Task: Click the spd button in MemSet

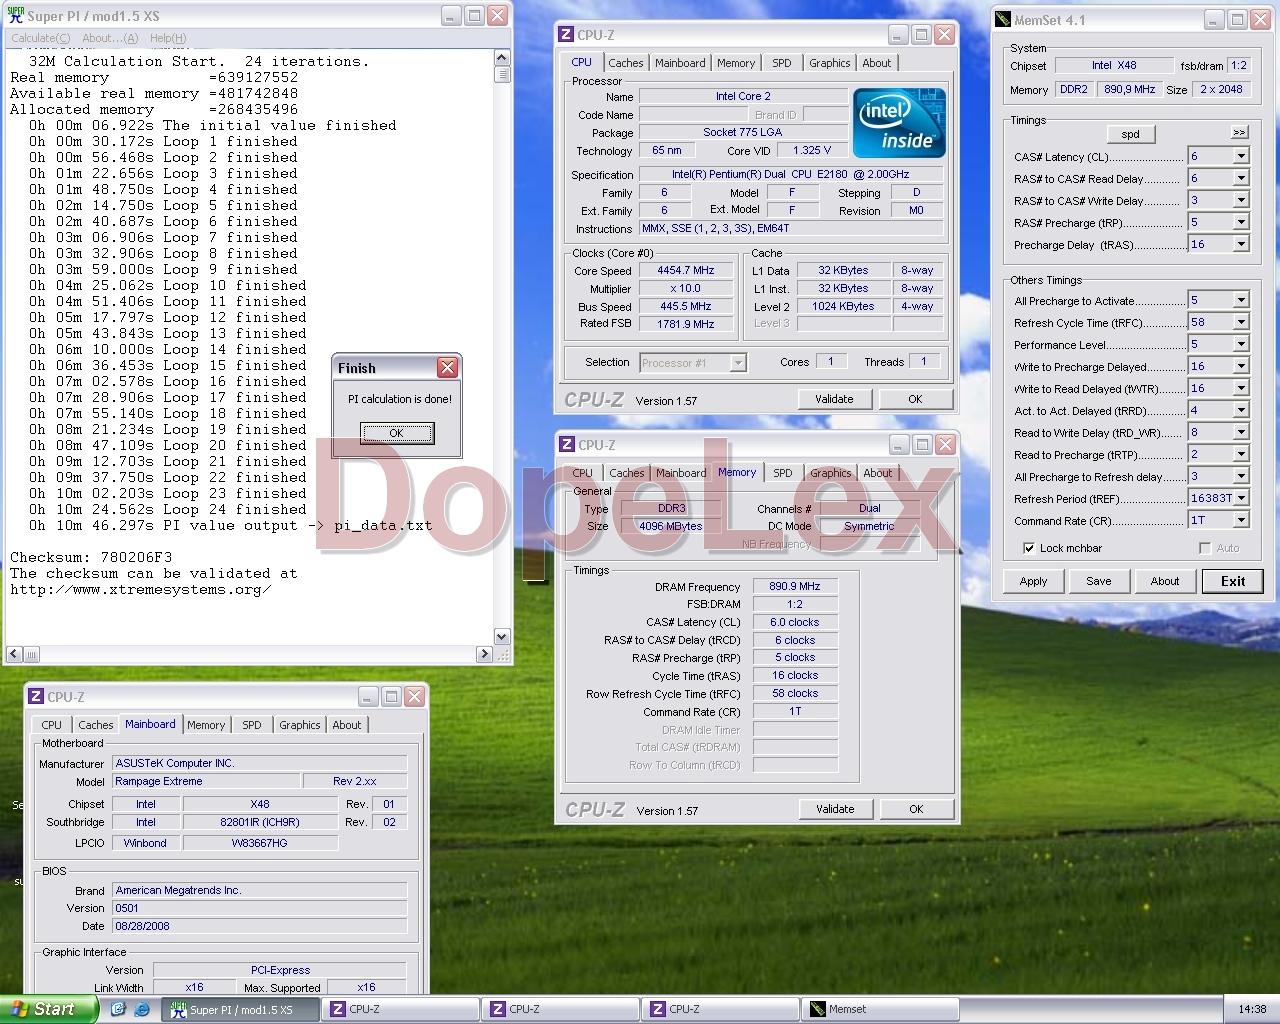Action: coord(1130,134)
